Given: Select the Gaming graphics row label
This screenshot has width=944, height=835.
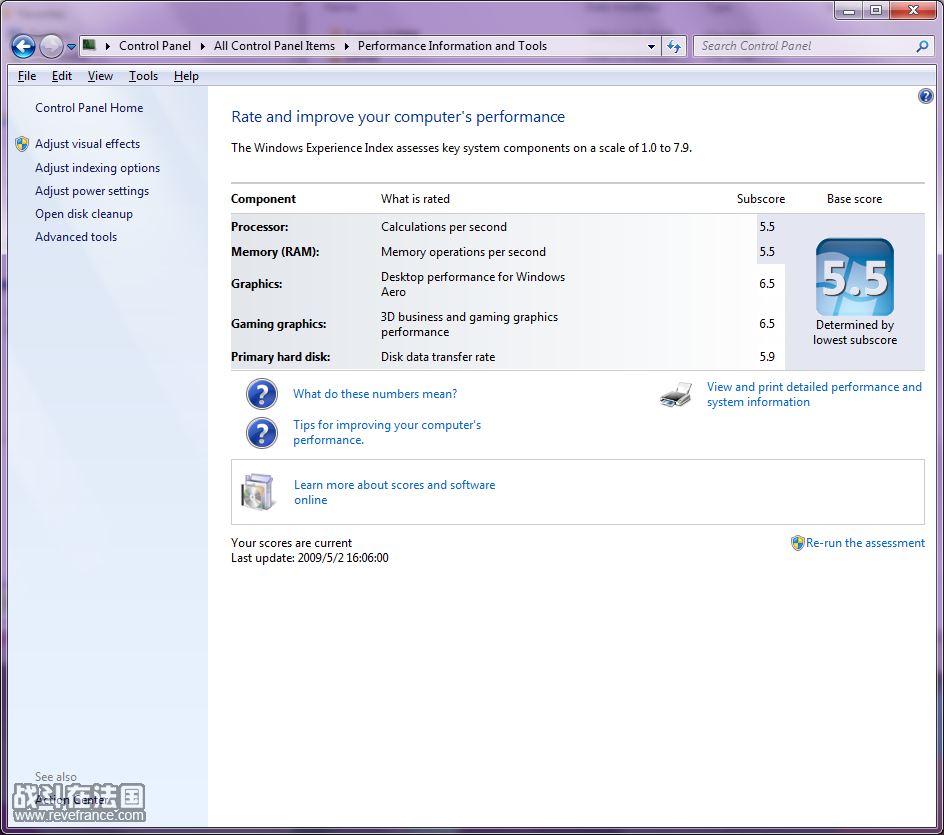Looking at the screenshot, I should (279, 324).
